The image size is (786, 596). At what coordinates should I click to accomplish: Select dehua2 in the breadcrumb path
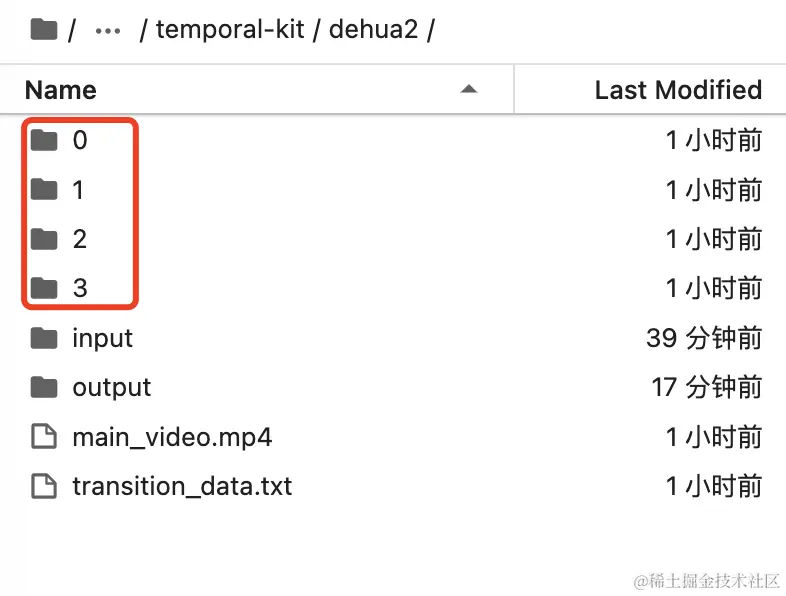[373, 29]
